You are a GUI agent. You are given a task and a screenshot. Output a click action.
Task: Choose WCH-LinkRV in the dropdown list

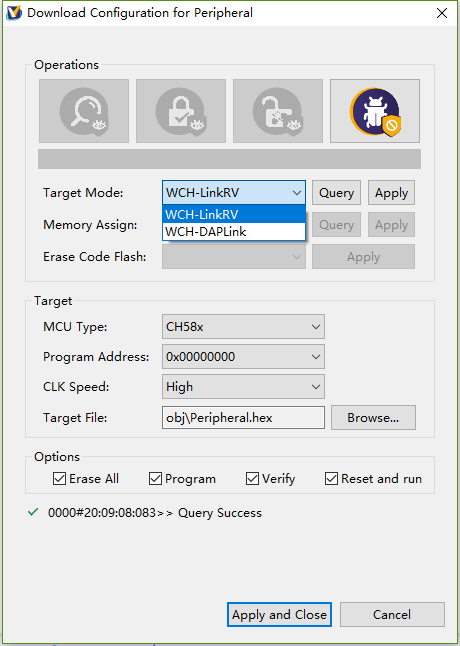pyautogui.click(x=234, y=215)
